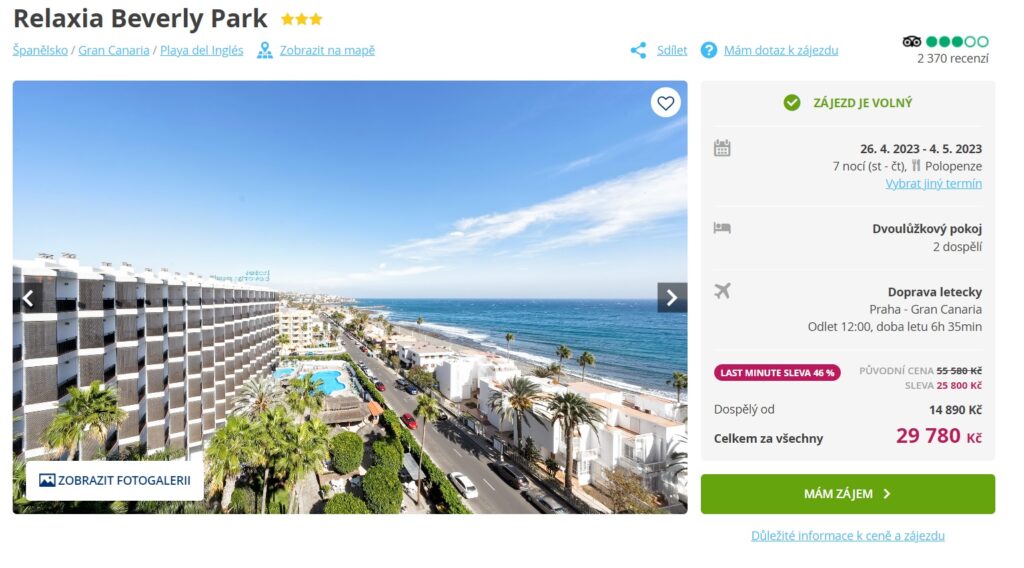Click the airplane transport icon

(x=722, y=291)
